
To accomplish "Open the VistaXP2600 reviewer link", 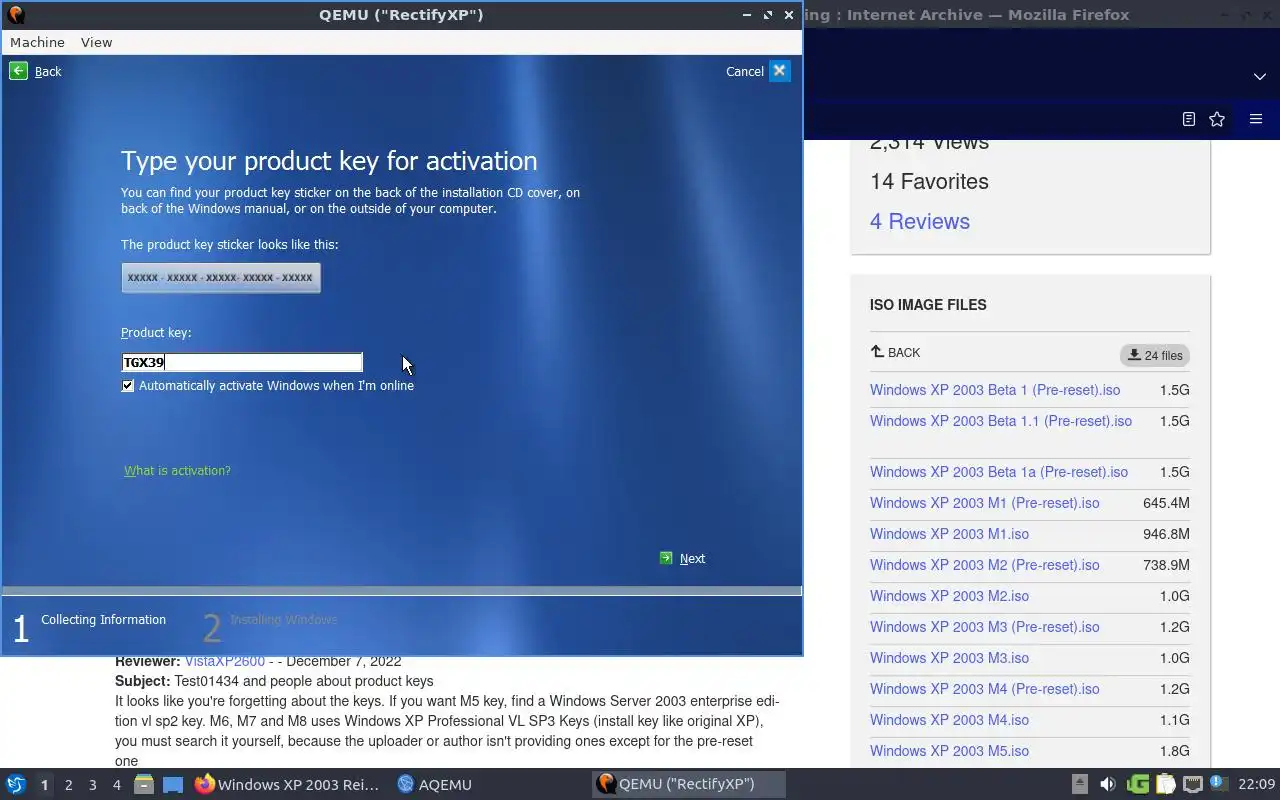I will click(225, 661).
